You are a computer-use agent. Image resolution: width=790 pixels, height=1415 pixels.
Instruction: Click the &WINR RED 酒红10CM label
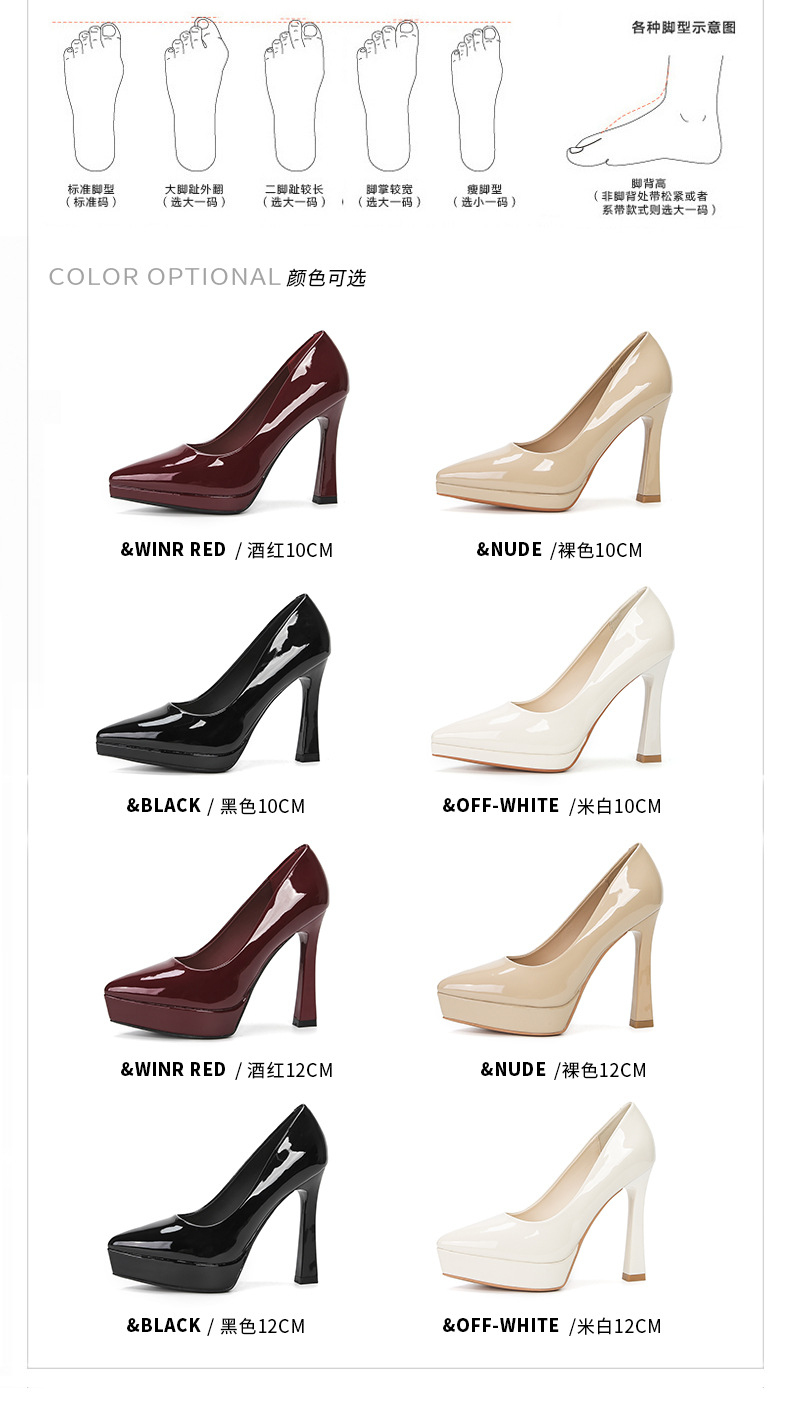click(226, 550)
